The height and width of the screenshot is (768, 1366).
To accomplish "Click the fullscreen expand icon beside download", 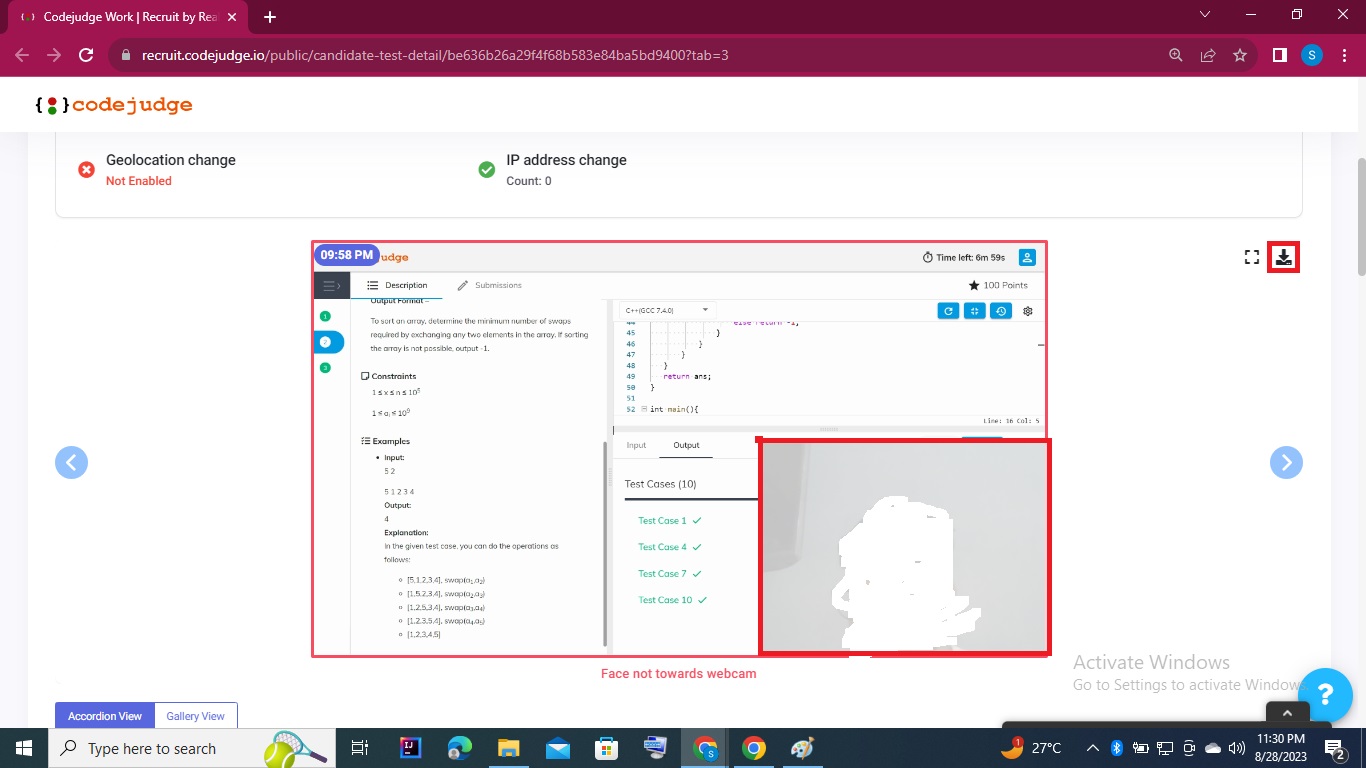I will click(x=1251, y=257).
